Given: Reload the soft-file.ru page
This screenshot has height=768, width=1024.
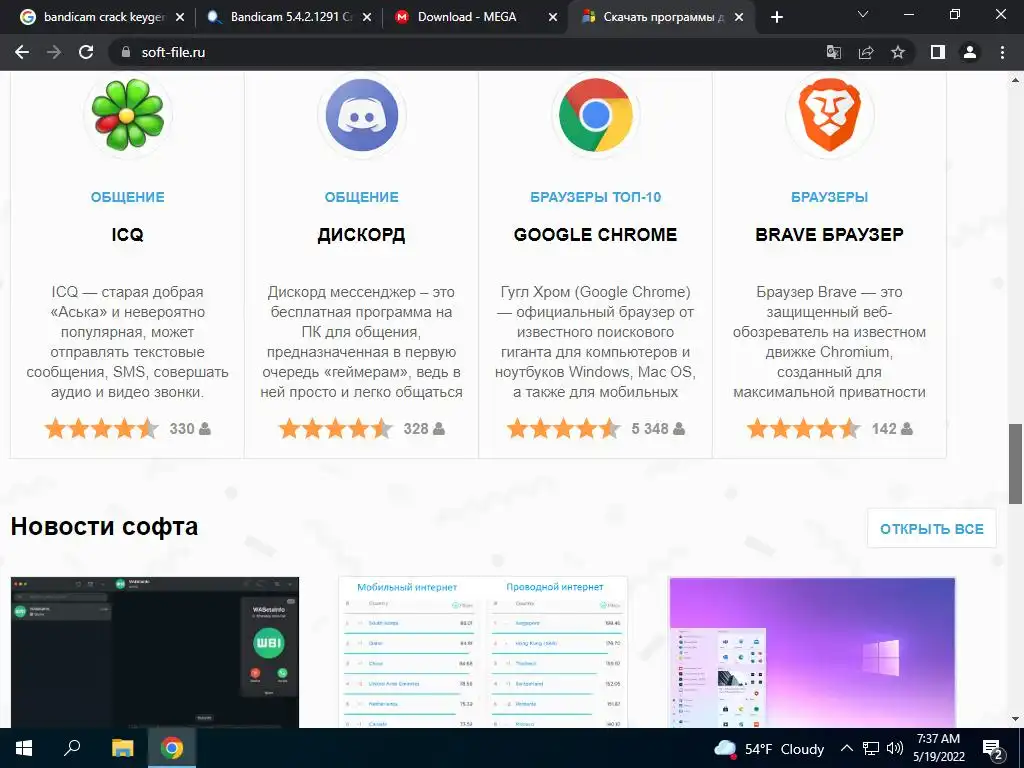Looking at the screenshot, I should pos(86,52).
